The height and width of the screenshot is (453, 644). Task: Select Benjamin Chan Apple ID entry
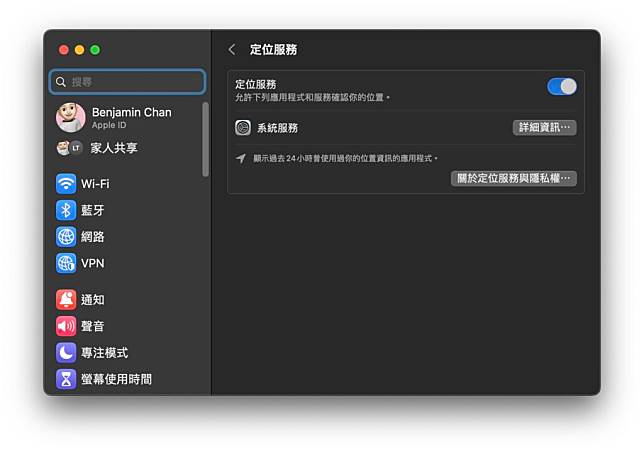[x=130, y=118]
